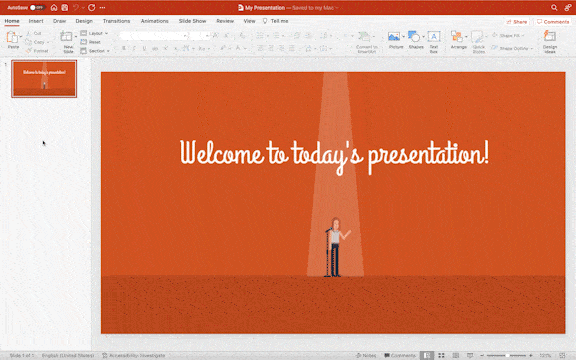Expand the Picture dropdown arrow
The height and width of the screenshot is (360, 576).
403,36
